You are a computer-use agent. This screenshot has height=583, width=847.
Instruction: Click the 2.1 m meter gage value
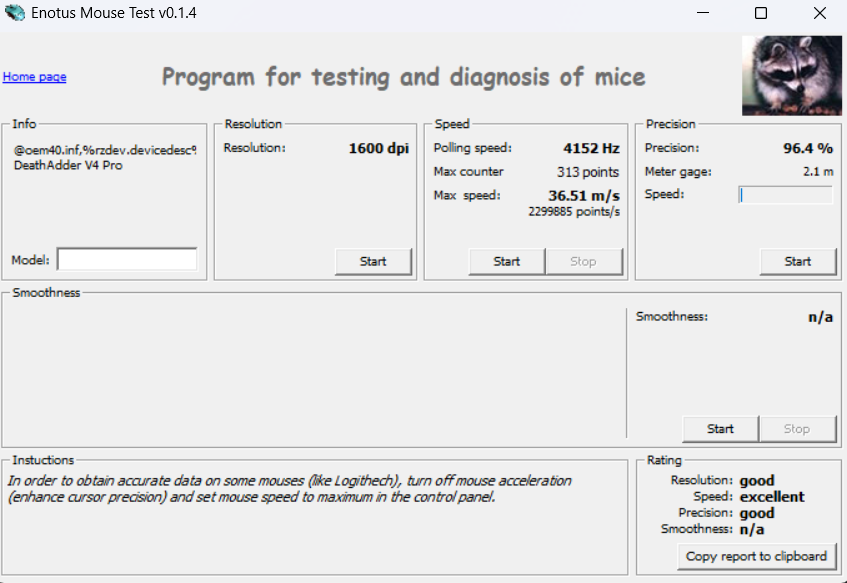pos(818,172)
